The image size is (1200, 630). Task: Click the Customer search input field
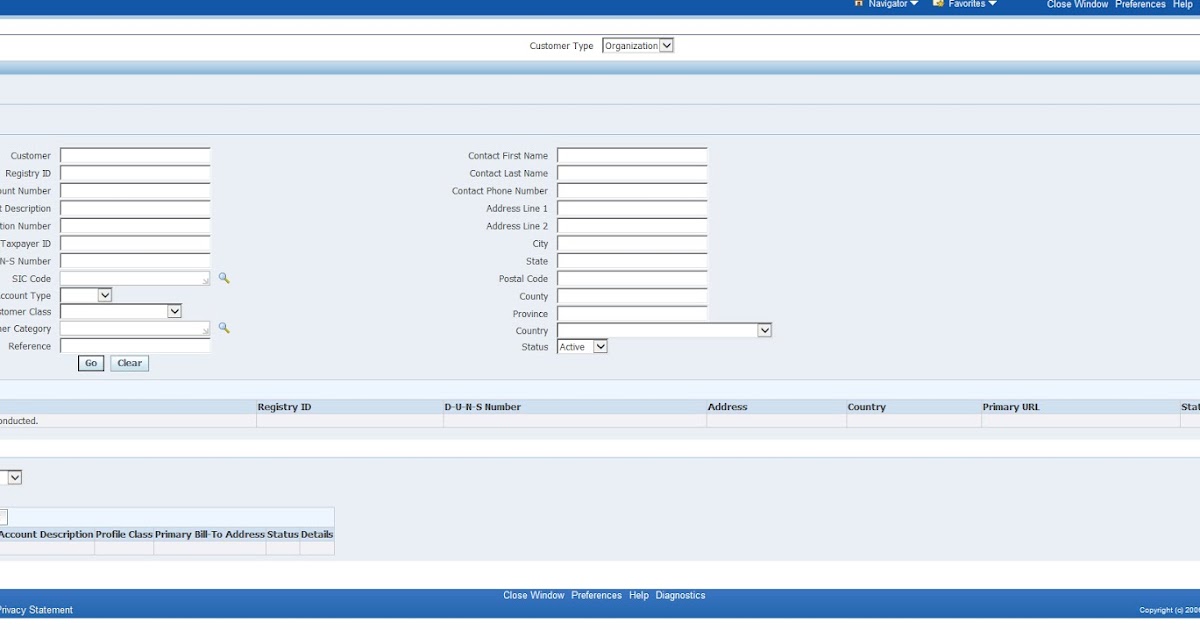click(x=134, y=155)
